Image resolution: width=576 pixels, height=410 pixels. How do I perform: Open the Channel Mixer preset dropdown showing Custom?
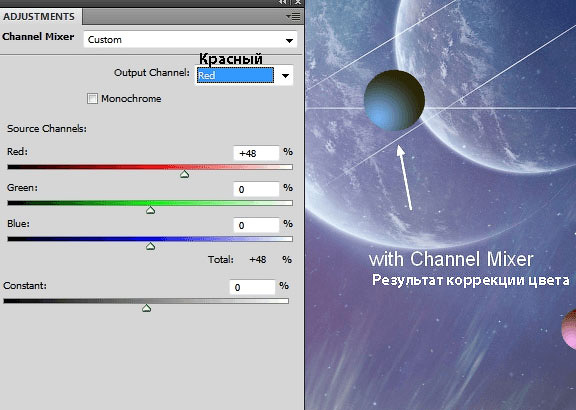(x=190, y=40)
